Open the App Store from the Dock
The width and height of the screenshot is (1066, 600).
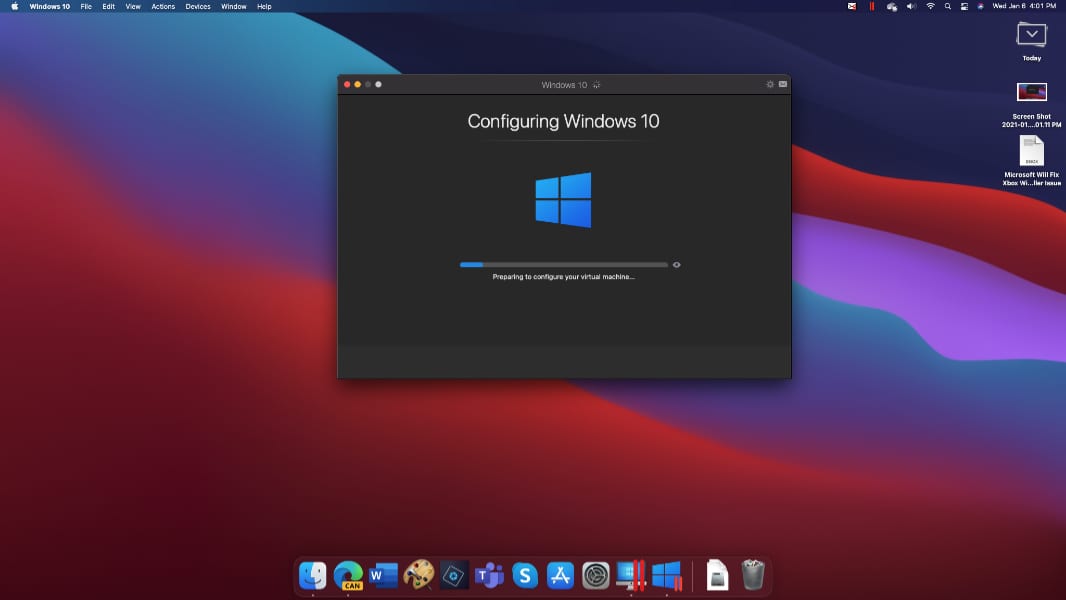point(560,576)
